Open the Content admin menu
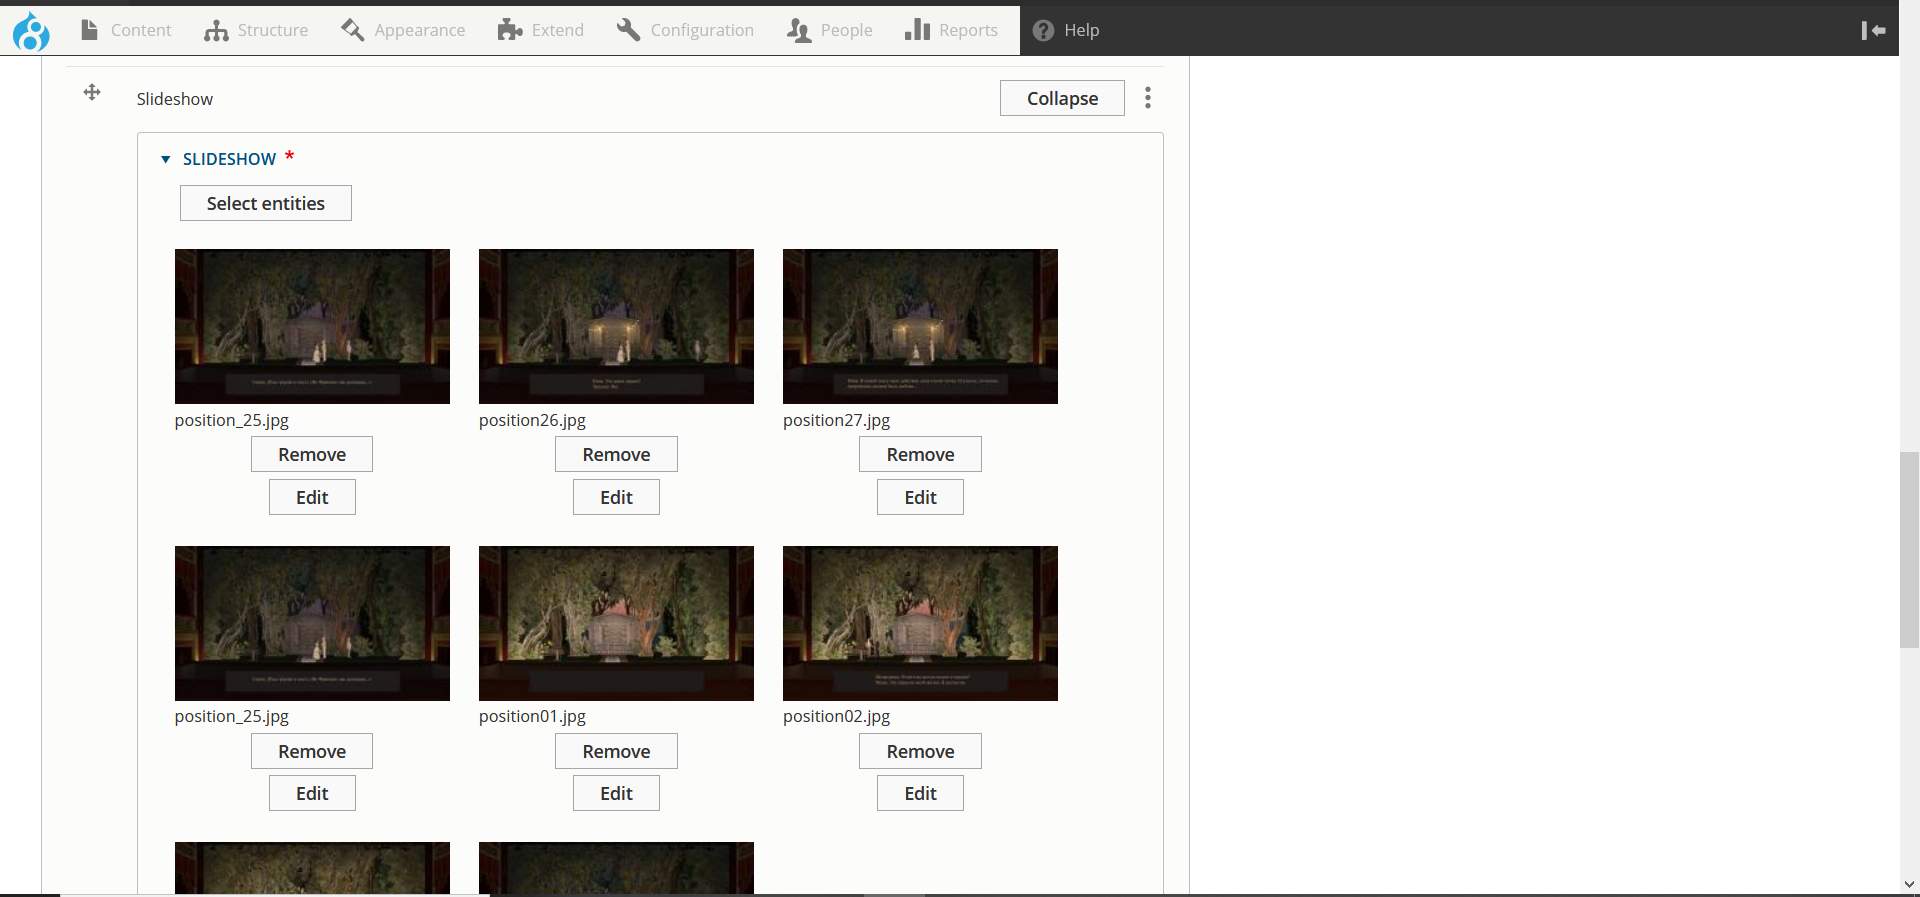This screenshot has height=897, width=1920. 126,31
